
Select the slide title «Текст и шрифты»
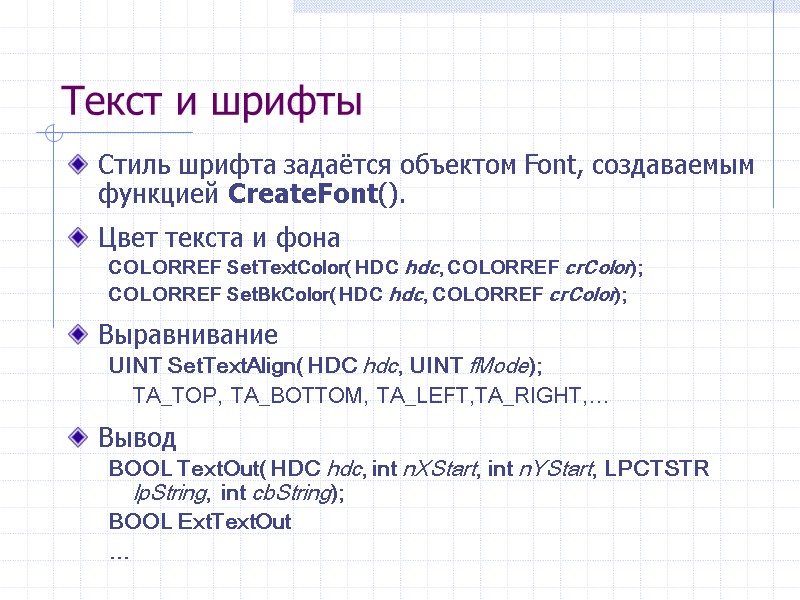(212, 100)
